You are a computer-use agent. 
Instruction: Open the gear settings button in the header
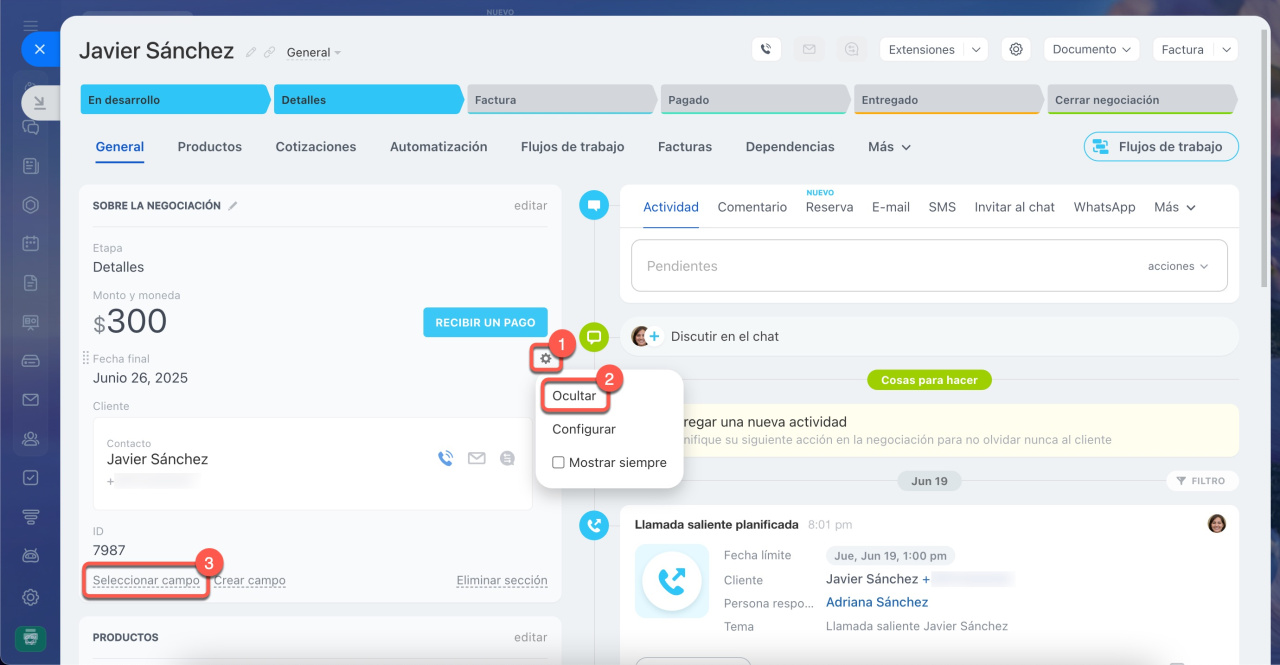(x=1016, y=49)
